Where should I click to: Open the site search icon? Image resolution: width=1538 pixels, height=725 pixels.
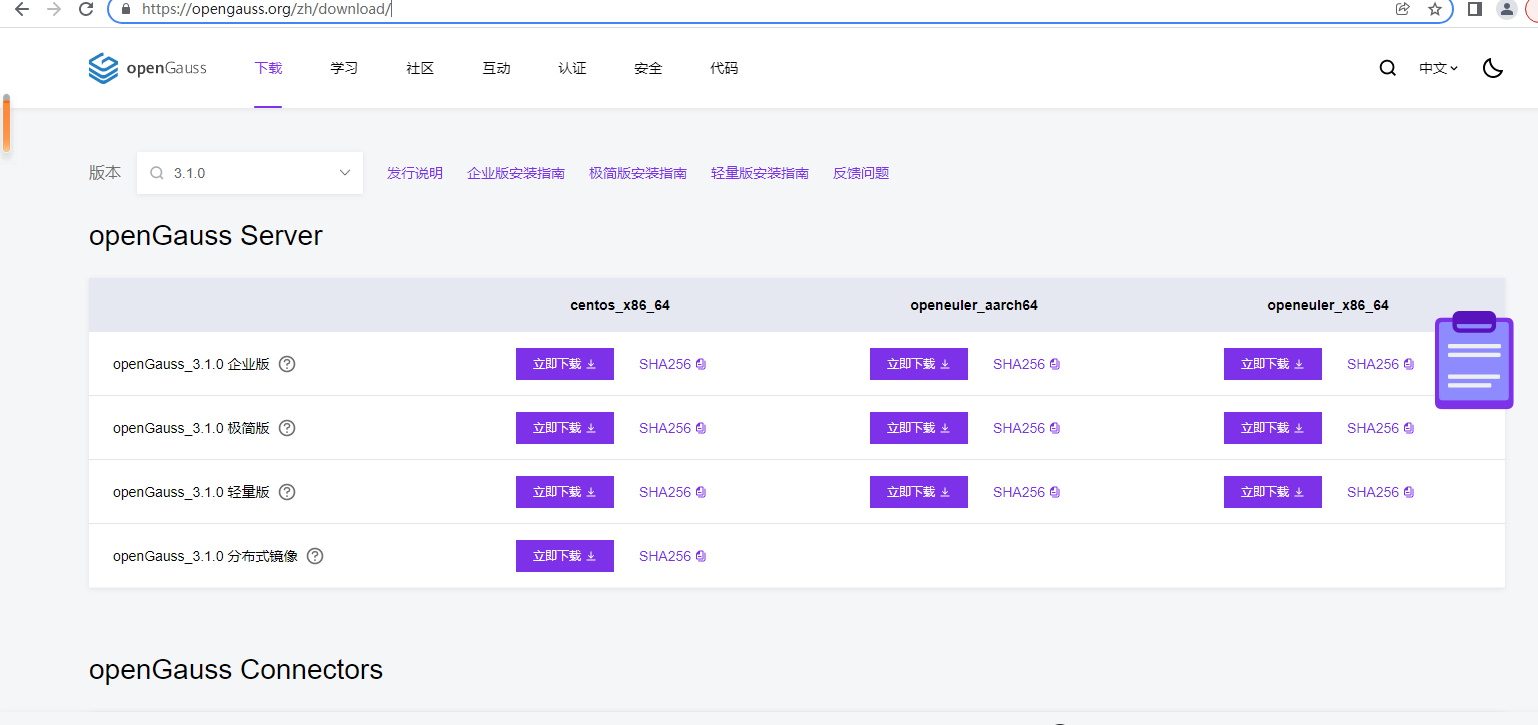1387,68
